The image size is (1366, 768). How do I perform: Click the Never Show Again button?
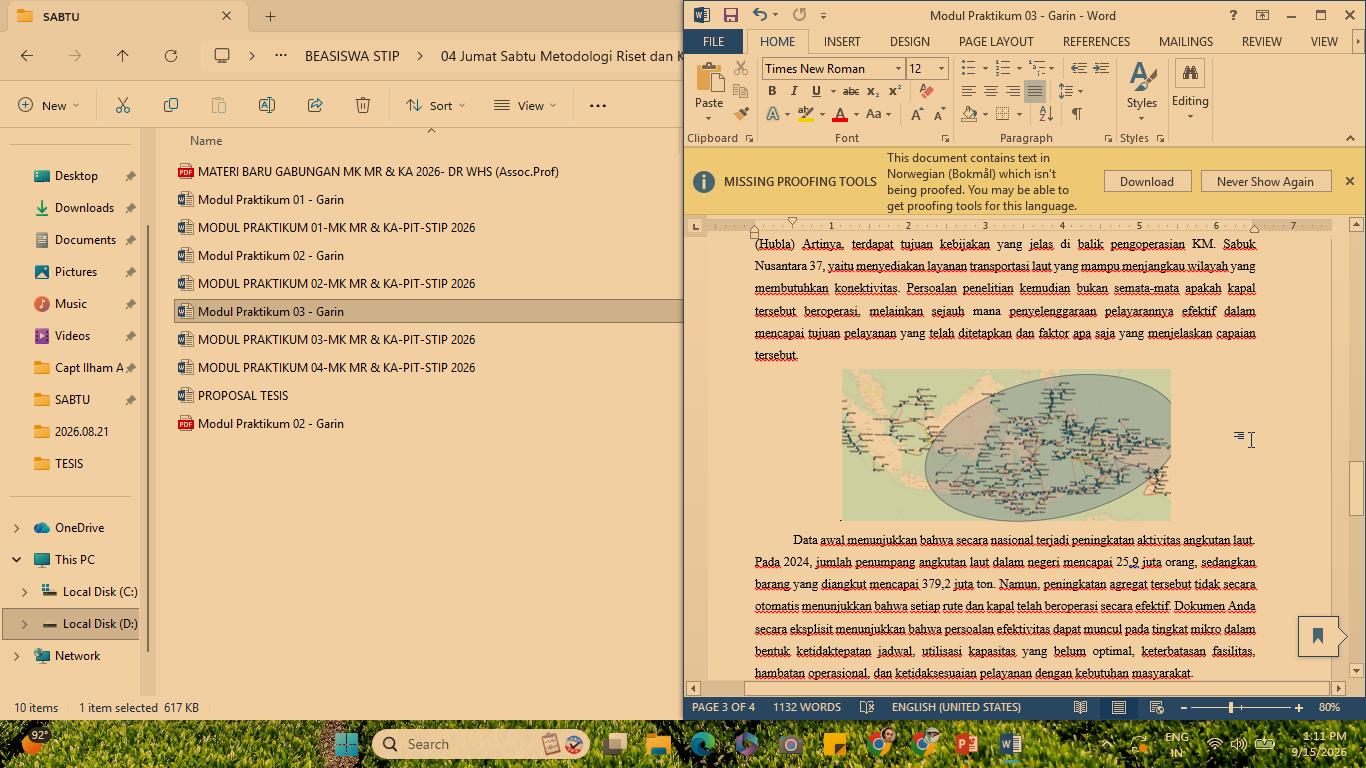(1265, 181)
